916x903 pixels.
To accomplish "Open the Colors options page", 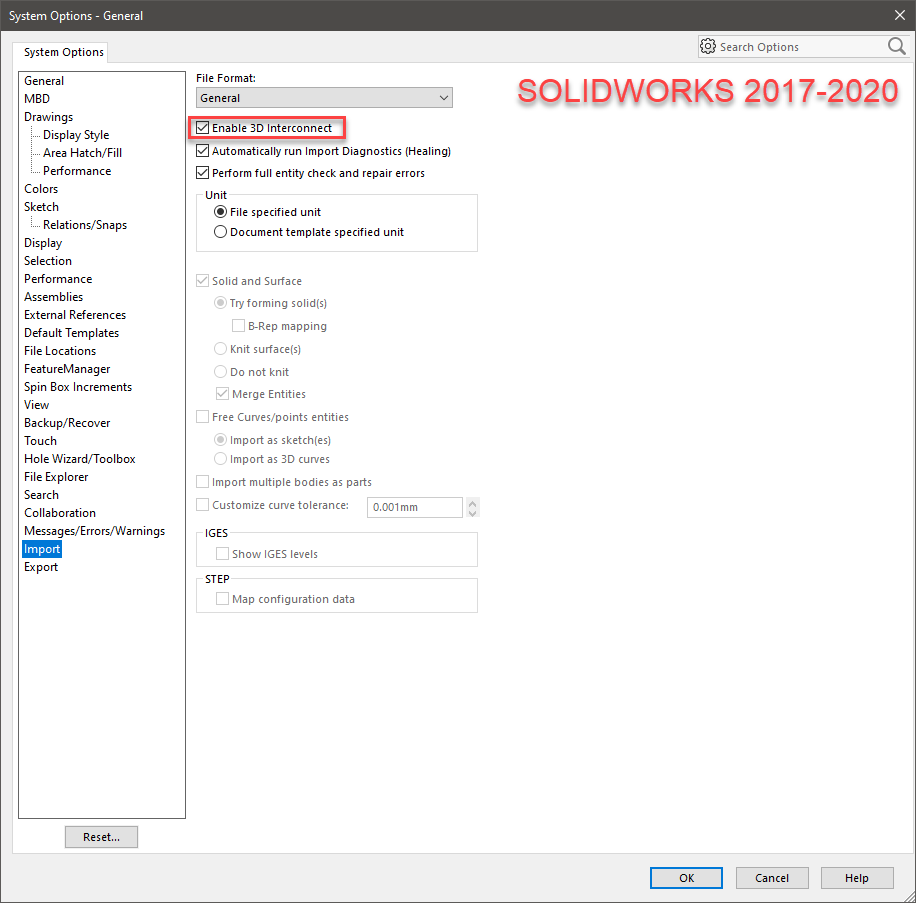I will click(x=41, y=189).
